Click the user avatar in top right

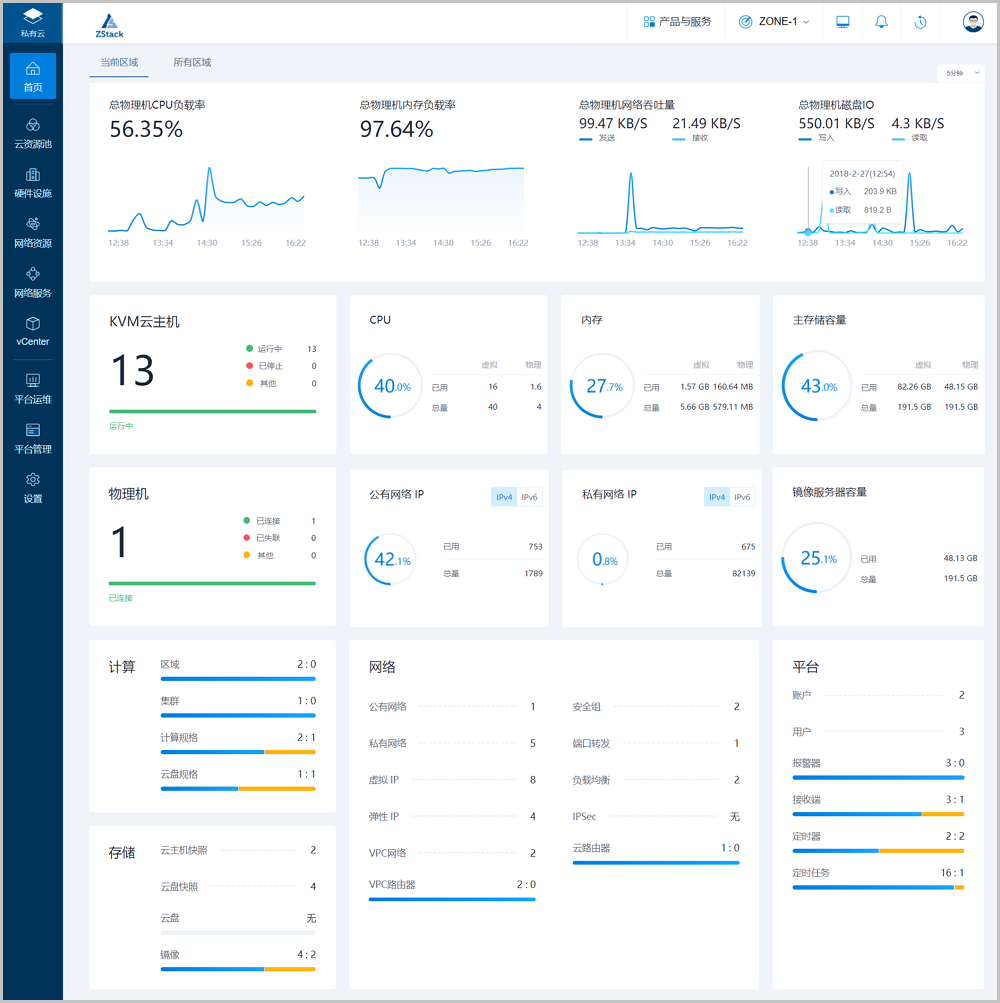click(973, 22)
